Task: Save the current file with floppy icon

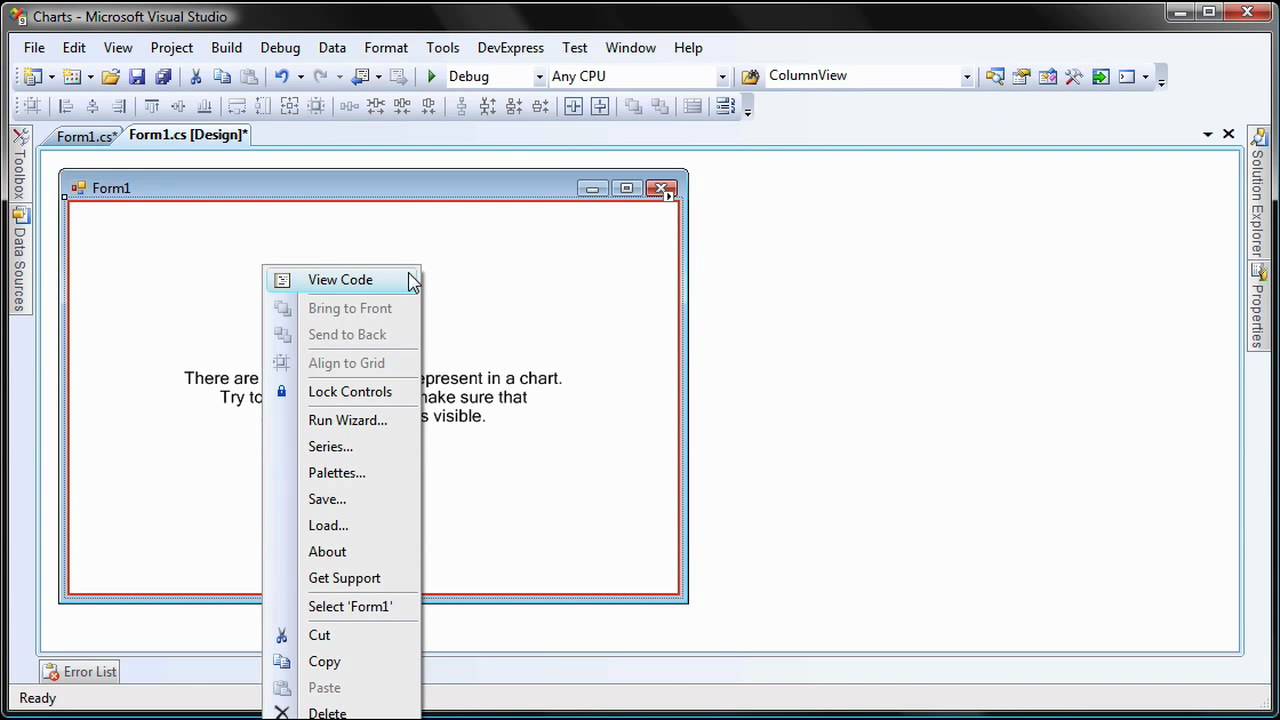Action: 137,76
